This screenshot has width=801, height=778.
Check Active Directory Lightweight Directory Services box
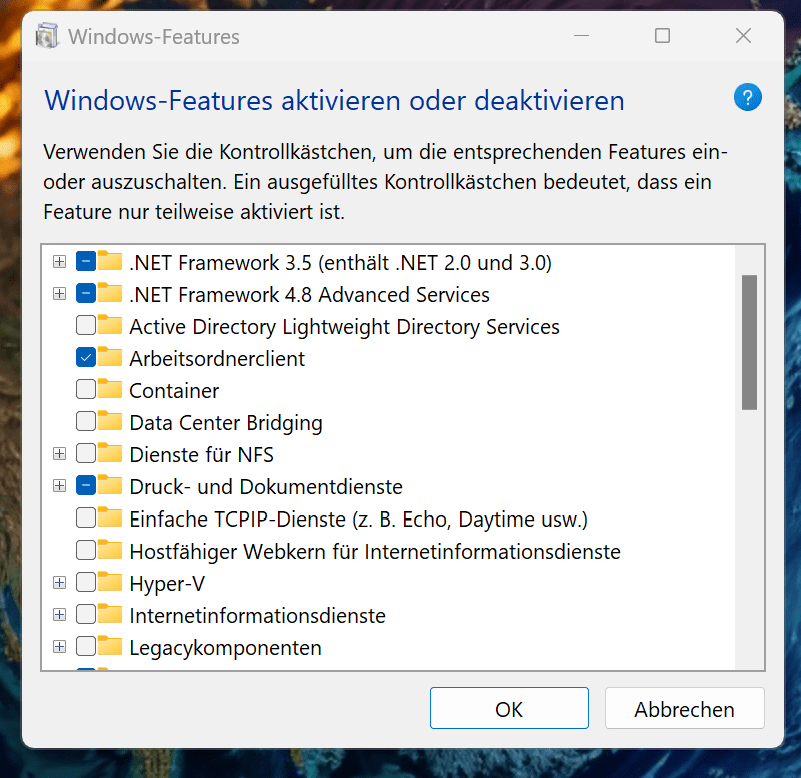click(85, 326)
